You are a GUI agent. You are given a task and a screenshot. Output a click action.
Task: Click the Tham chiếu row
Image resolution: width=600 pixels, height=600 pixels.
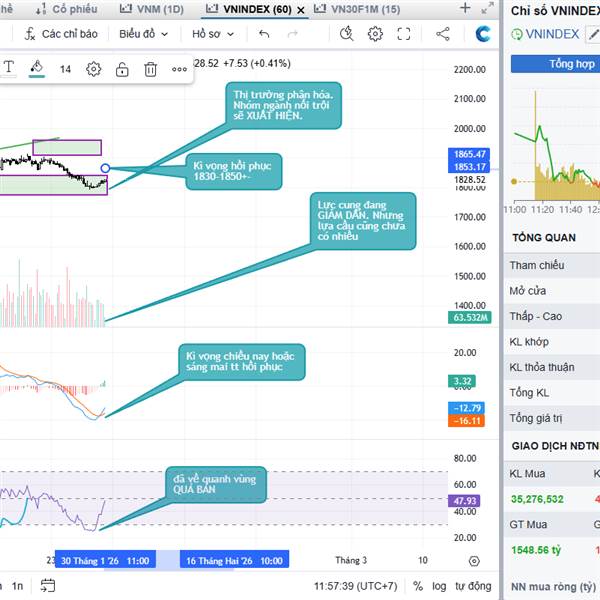point(552,265)
